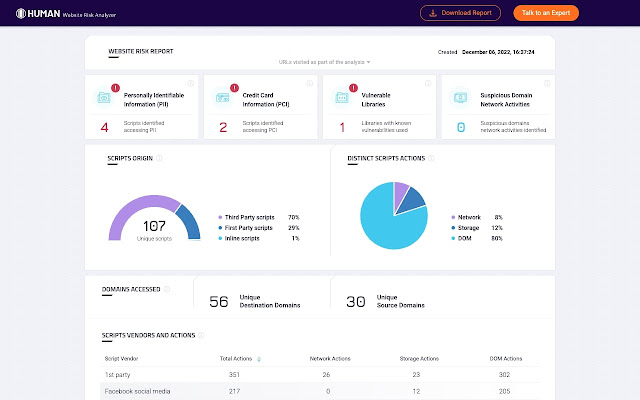Open info icon on PII card
Screen dimensions: 640x400
[x=191, y=83]
